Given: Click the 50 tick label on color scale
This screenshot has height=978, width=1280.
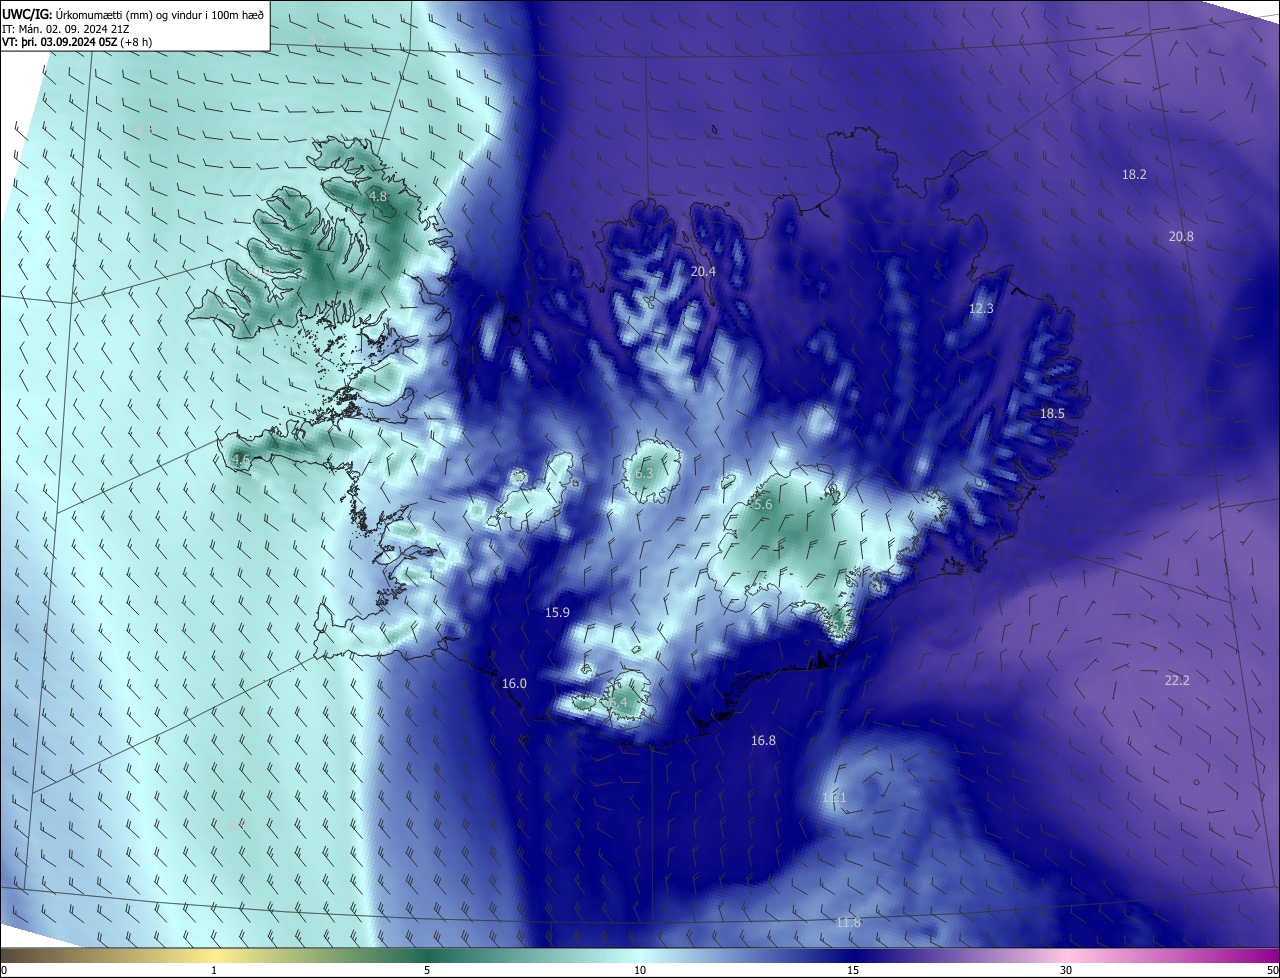Looking at the screenshot, I should click(1272, 970).
